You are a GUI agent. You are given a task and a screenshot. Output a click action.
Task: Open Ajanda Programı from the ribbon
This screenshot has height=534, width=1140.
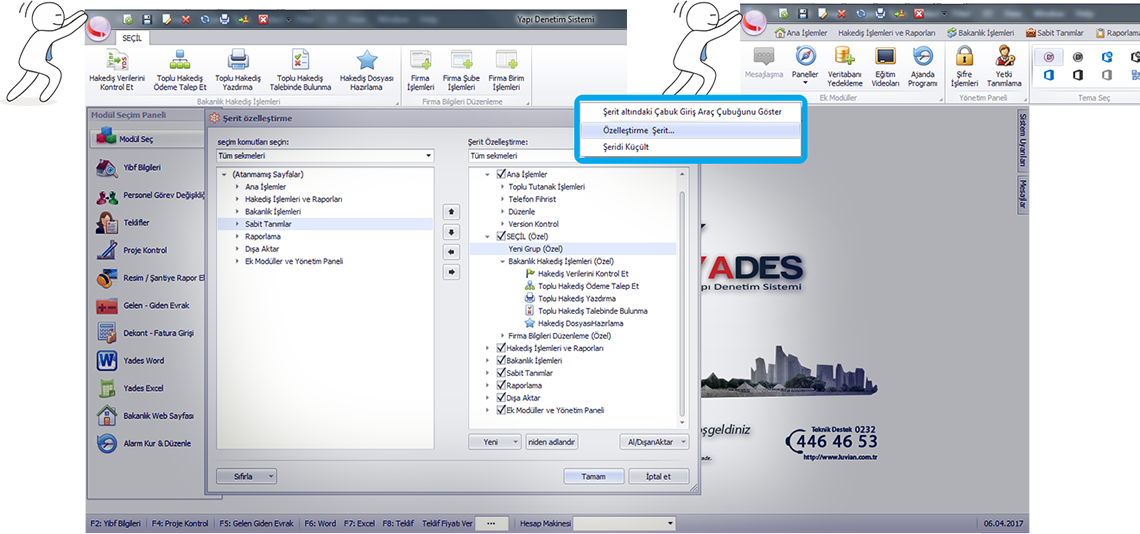923,57
